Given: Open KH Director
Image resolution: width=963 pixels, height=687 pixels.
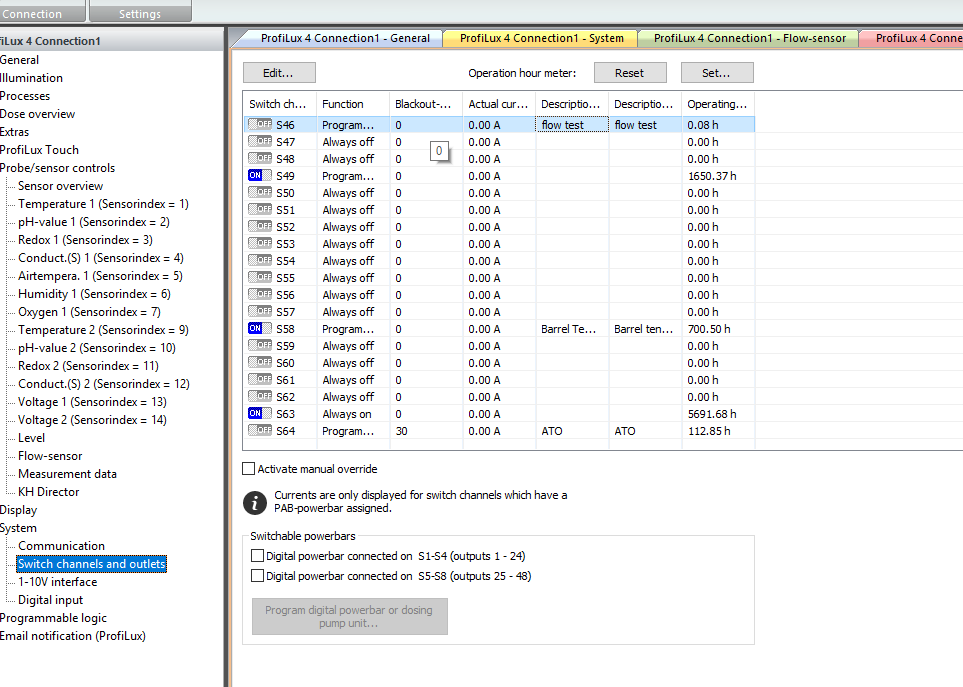Looking at the screenshot, I should pyautogui.click(x=49, y=492).
